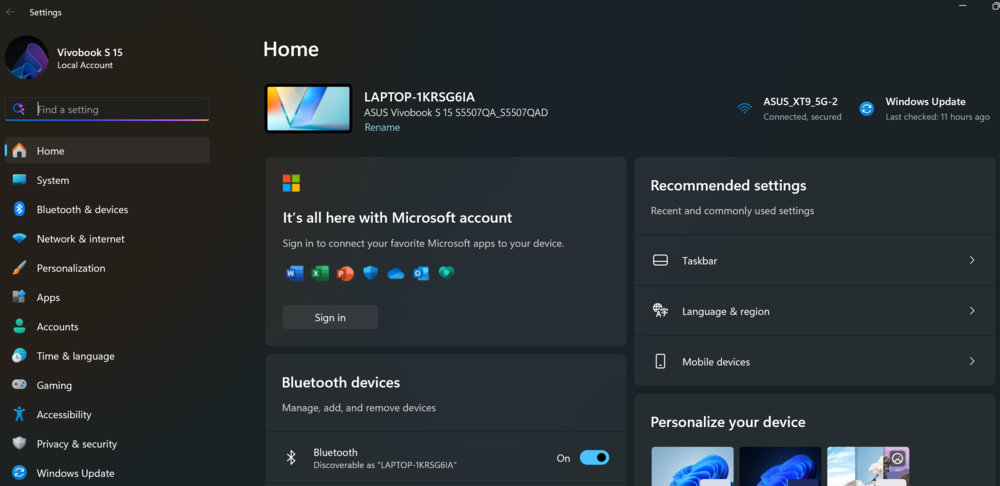The height and width of the screenshot is (486, 1000).
Task: Turn off the Bluetooth toggle
Action: (594, 458)
